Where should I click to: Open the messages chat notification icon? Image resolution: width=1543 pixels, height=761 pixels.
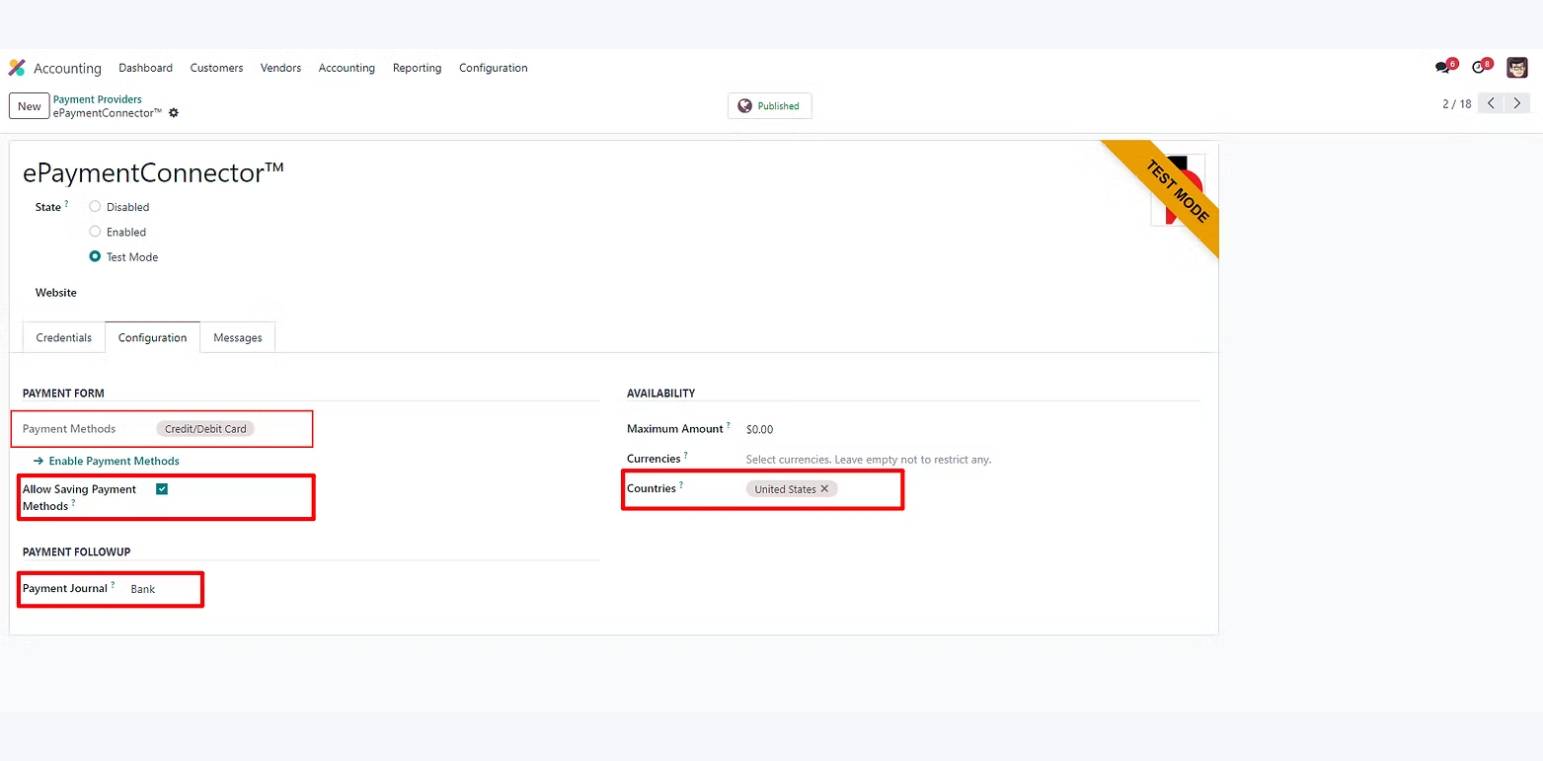pyautogui.click(x=1445, y=68)
